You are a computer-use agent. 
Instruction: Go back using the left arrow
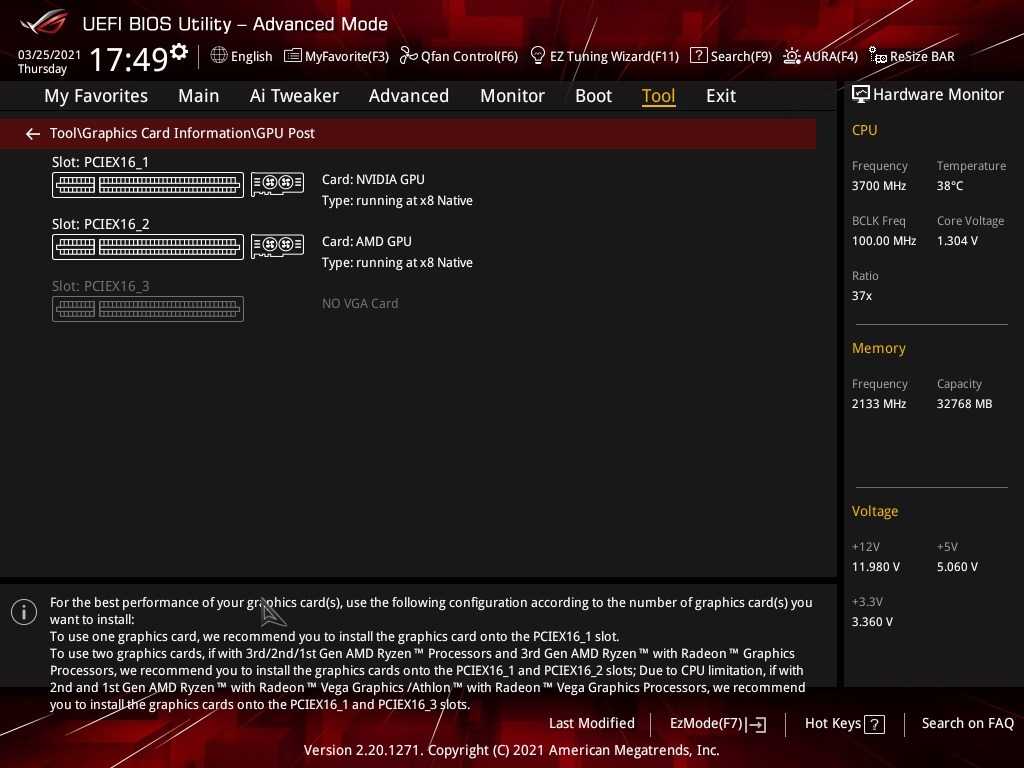pyautogui.click(x=33, y=134)
